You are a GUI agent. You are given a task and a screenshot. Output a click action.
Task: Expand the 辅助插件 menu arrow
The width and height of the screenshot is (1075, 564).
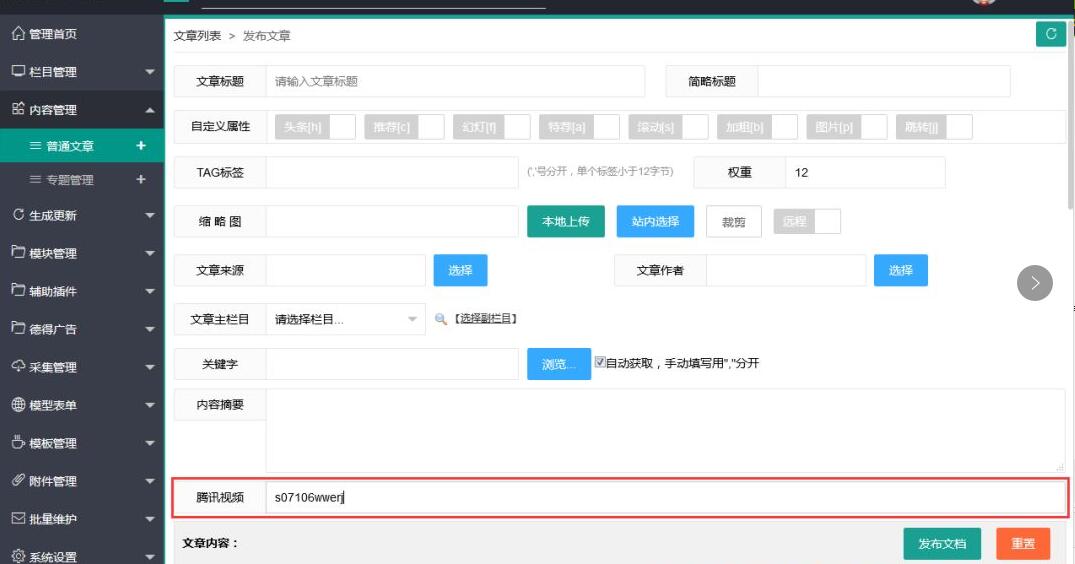149,291
